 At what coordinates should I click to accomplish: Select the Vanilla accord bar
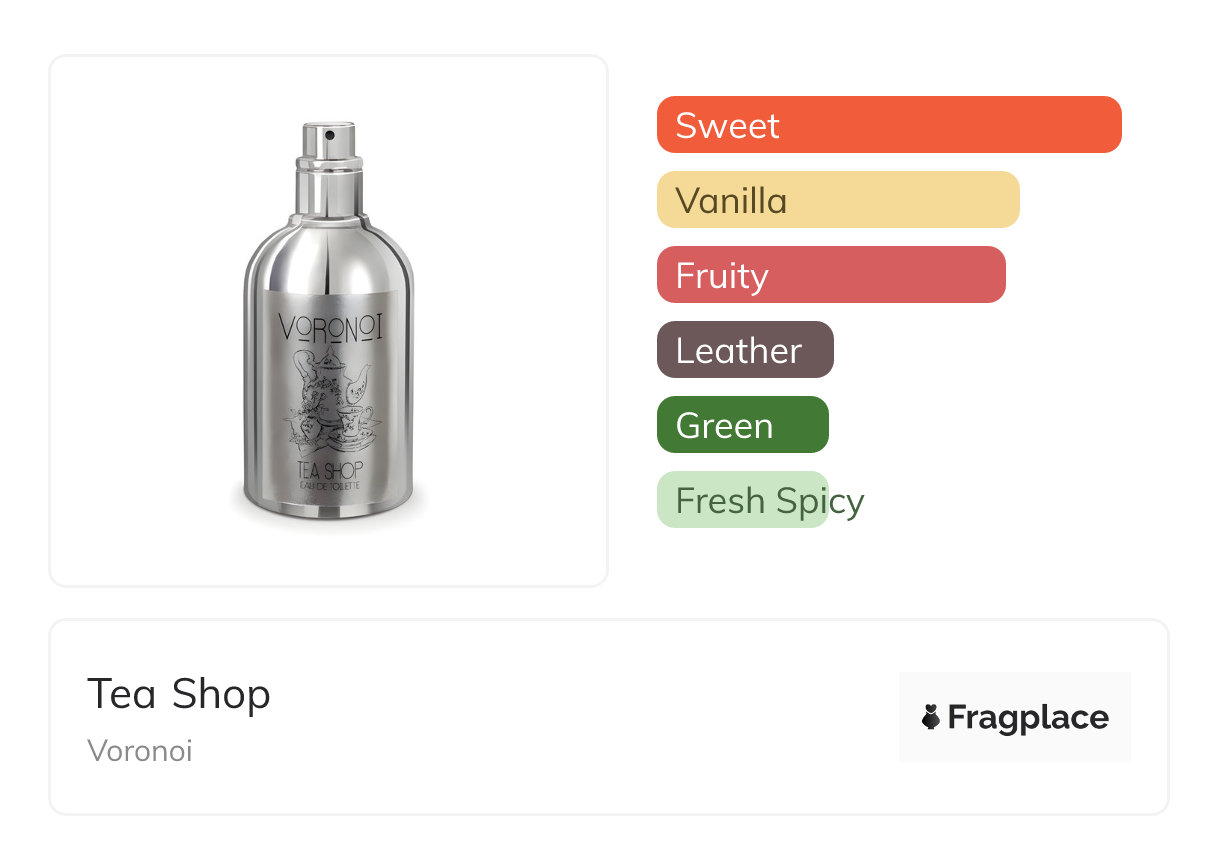[837, 200]
